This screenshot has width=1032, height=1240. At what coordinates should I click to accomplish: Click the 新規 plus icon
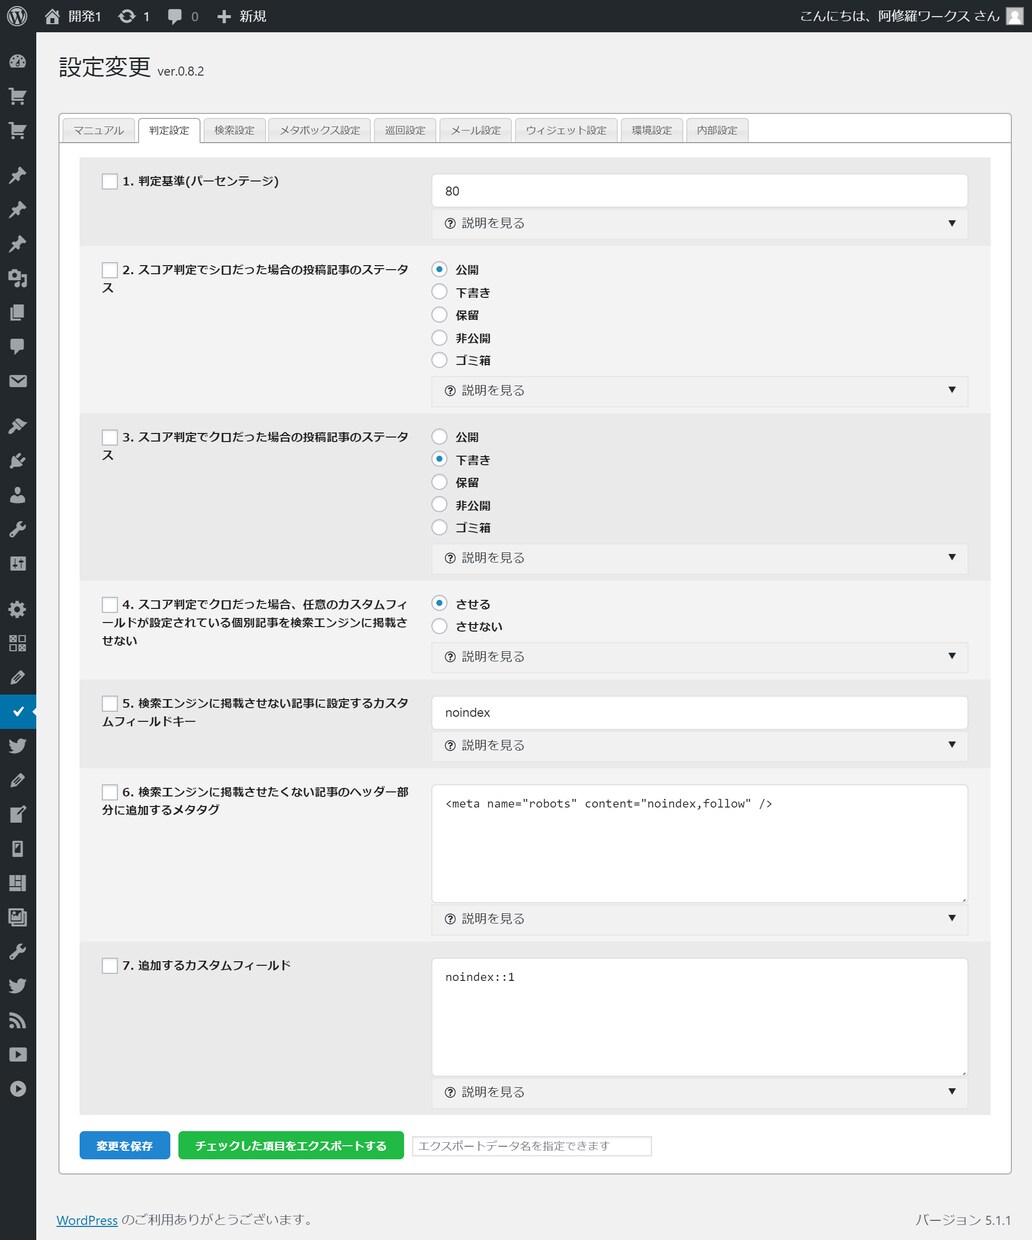(x=224, y=16)
